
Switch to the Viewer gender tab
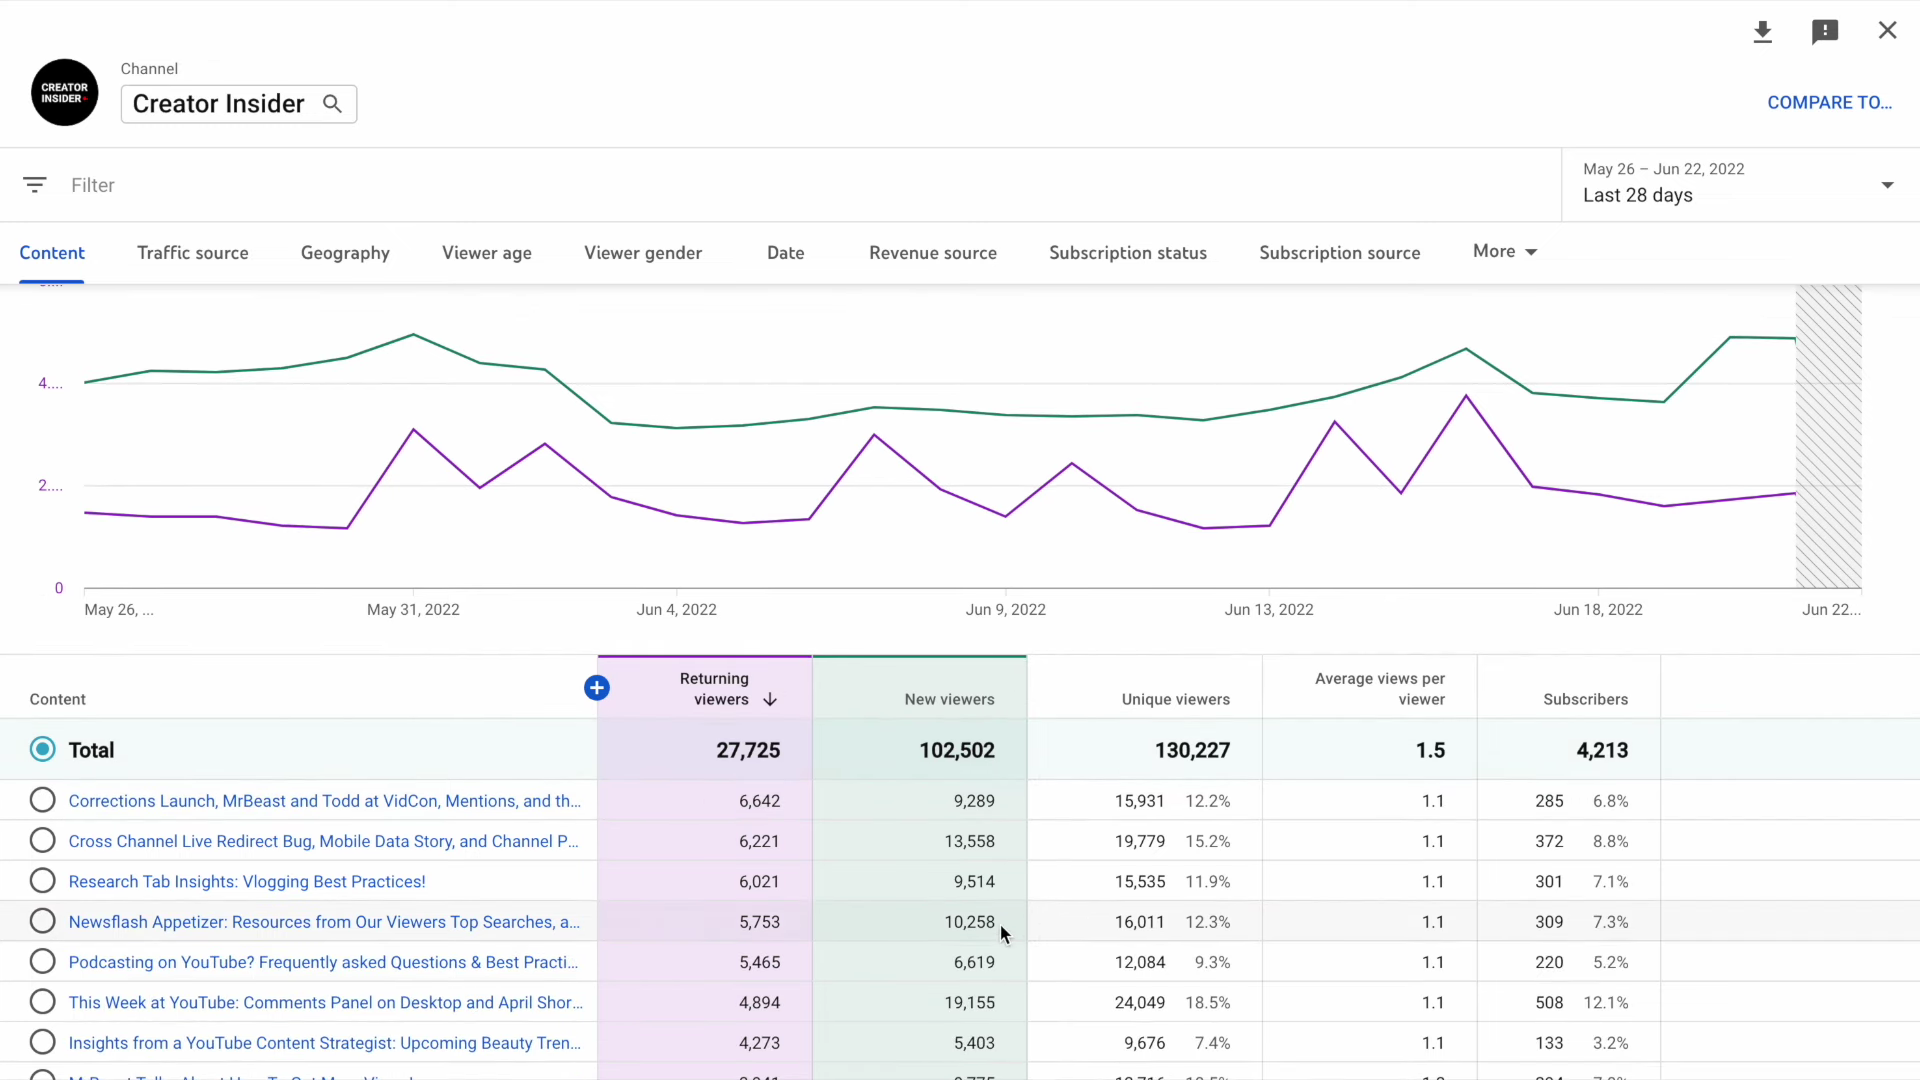[643, 253]
